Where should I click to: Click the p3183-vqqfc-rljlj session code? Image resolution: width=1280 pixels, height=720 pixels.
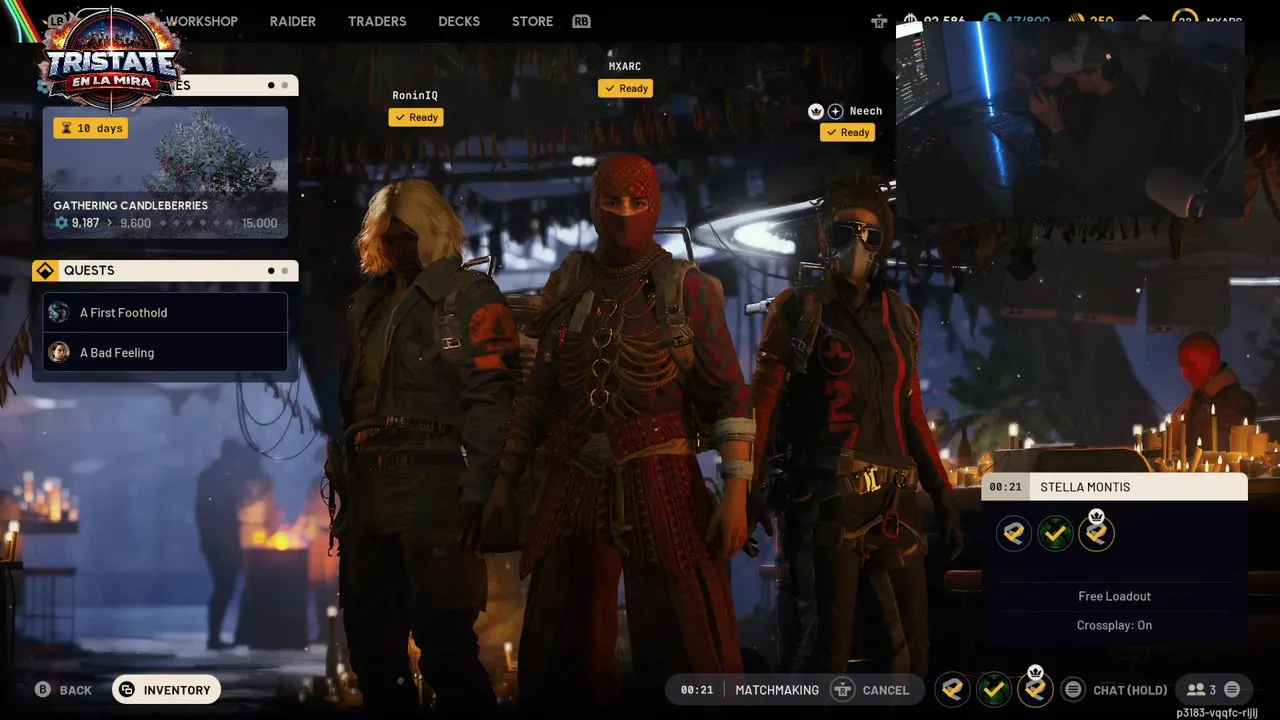coord(1217,713)
